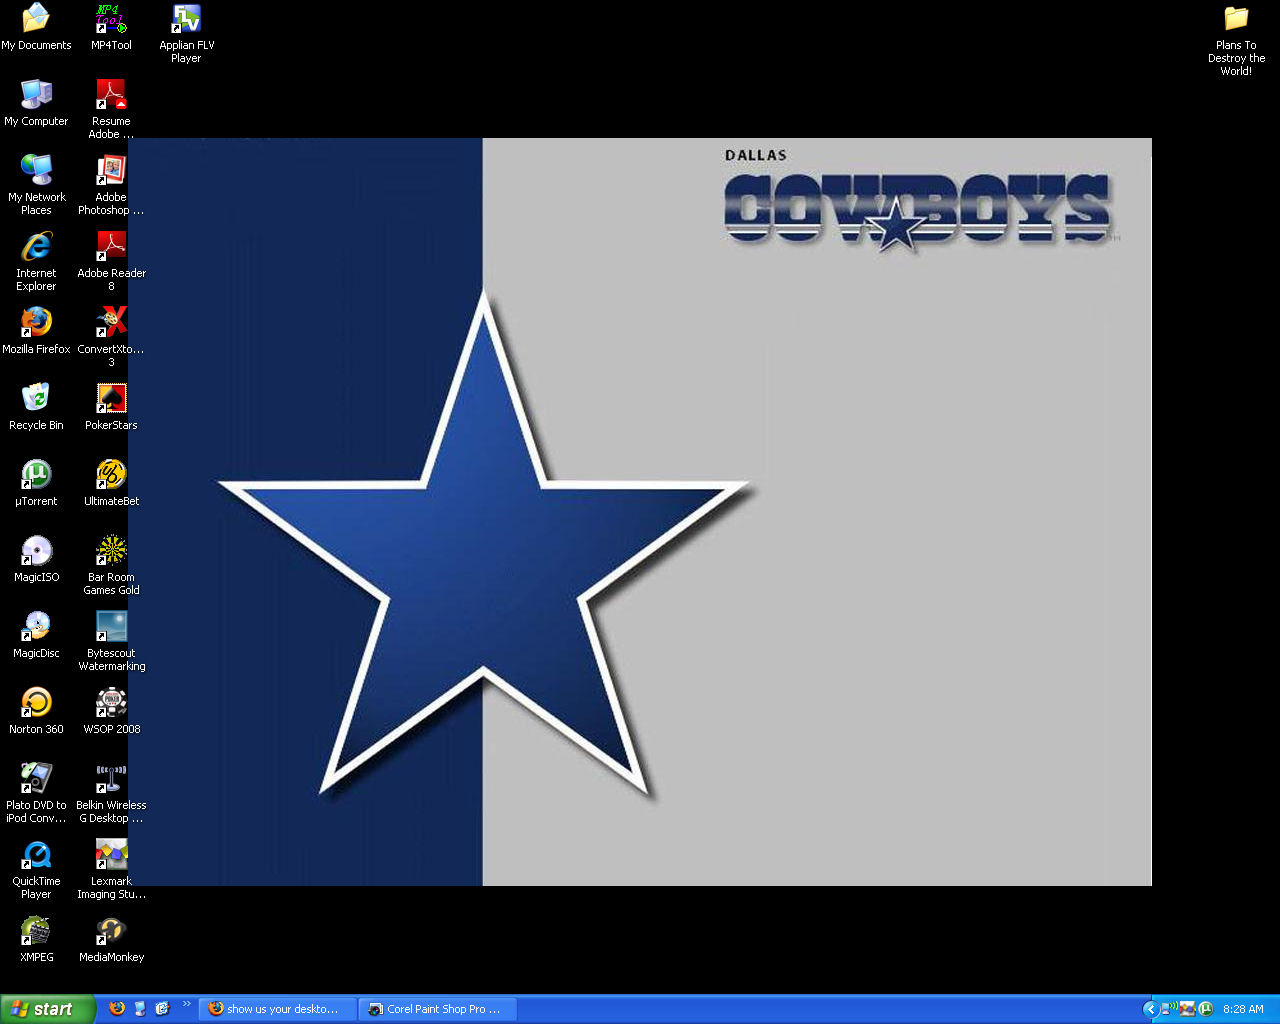Open the Windows start menu
Viewport: 1280px width, 1024px height.
point(48,1009)
